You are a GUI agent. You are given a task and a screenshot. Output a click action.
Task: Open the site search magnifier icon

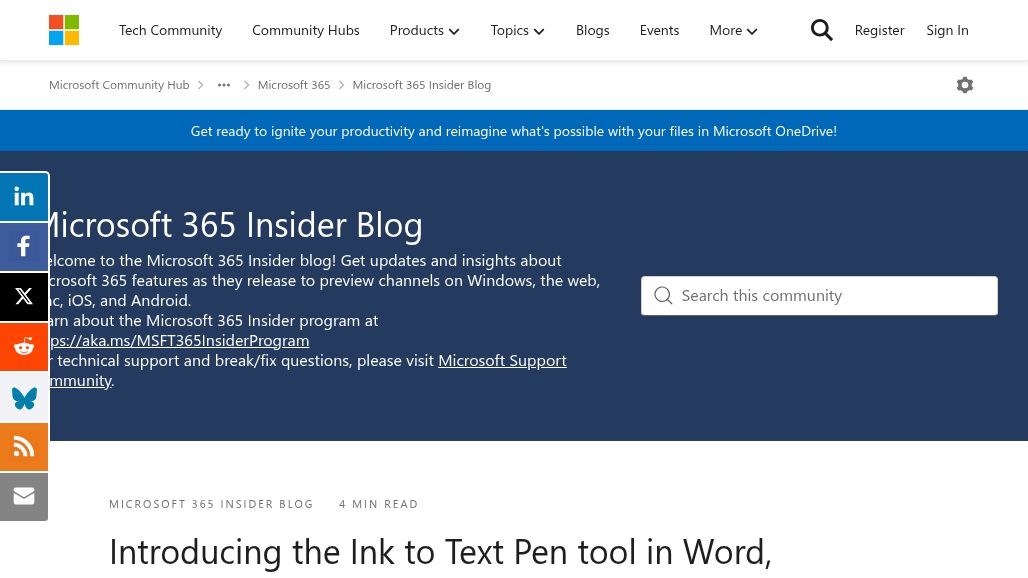[x=821, y=30]
